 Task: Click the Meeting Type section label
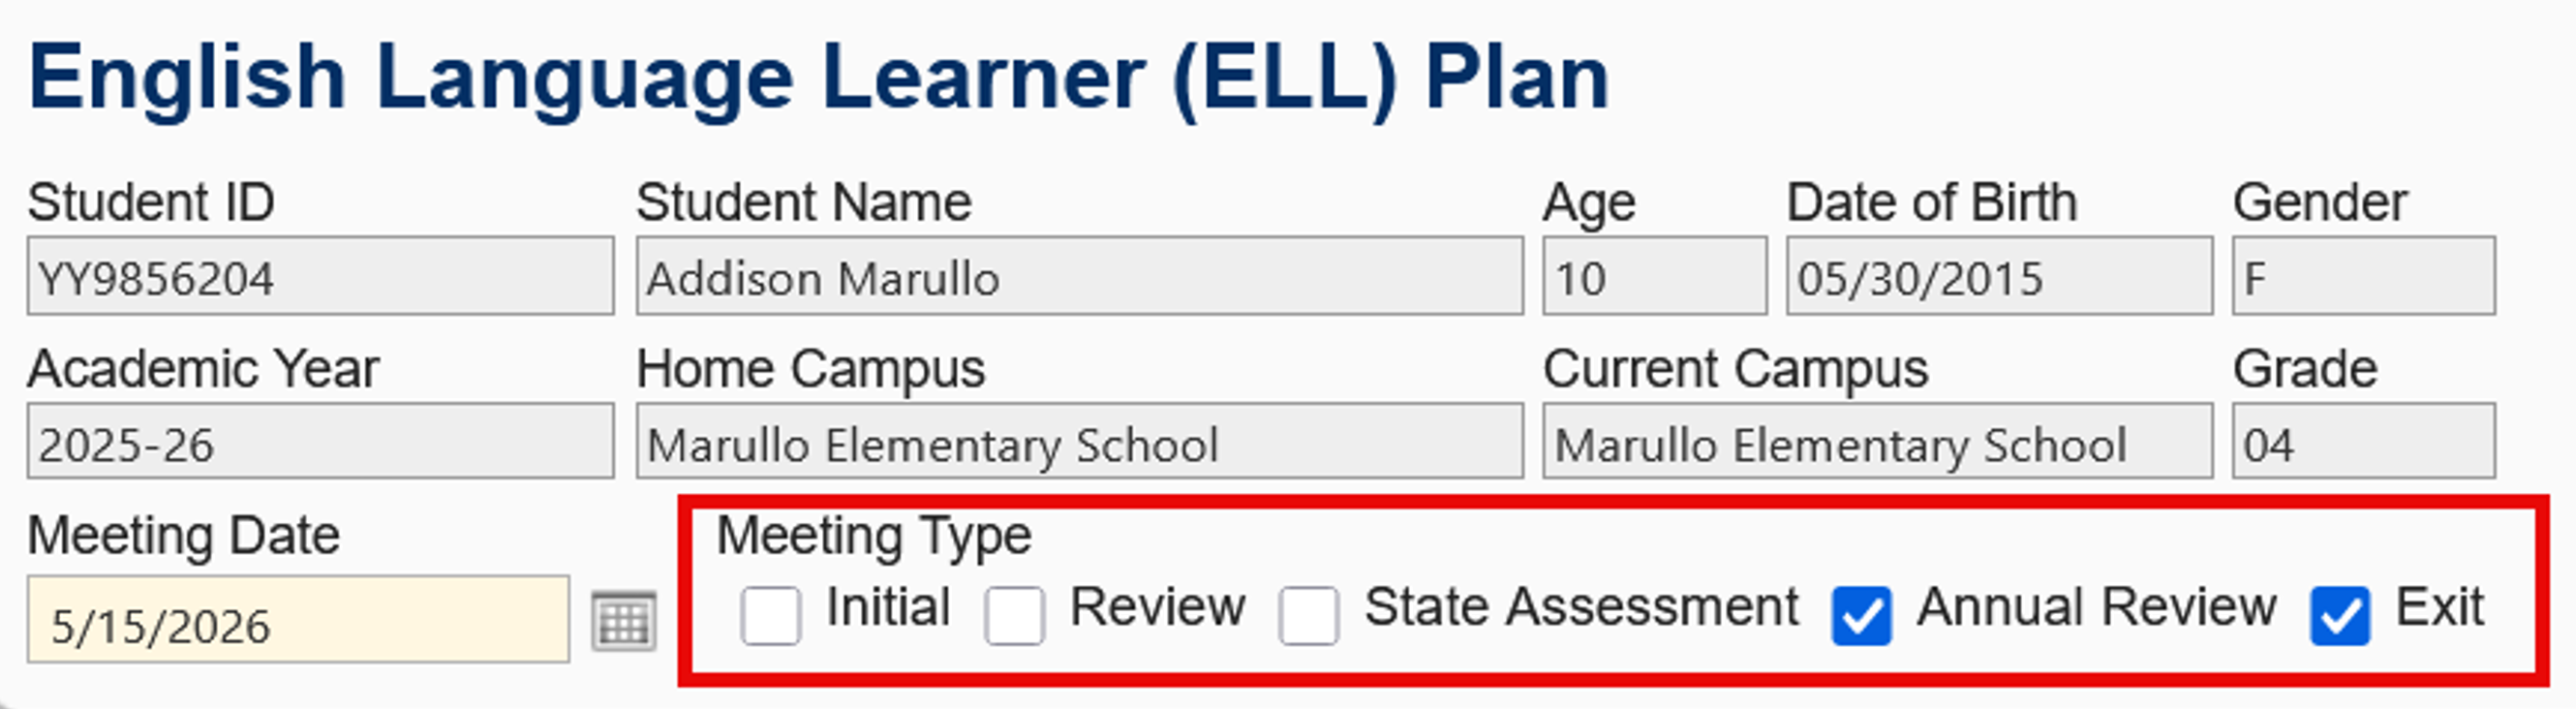(872, 536)
